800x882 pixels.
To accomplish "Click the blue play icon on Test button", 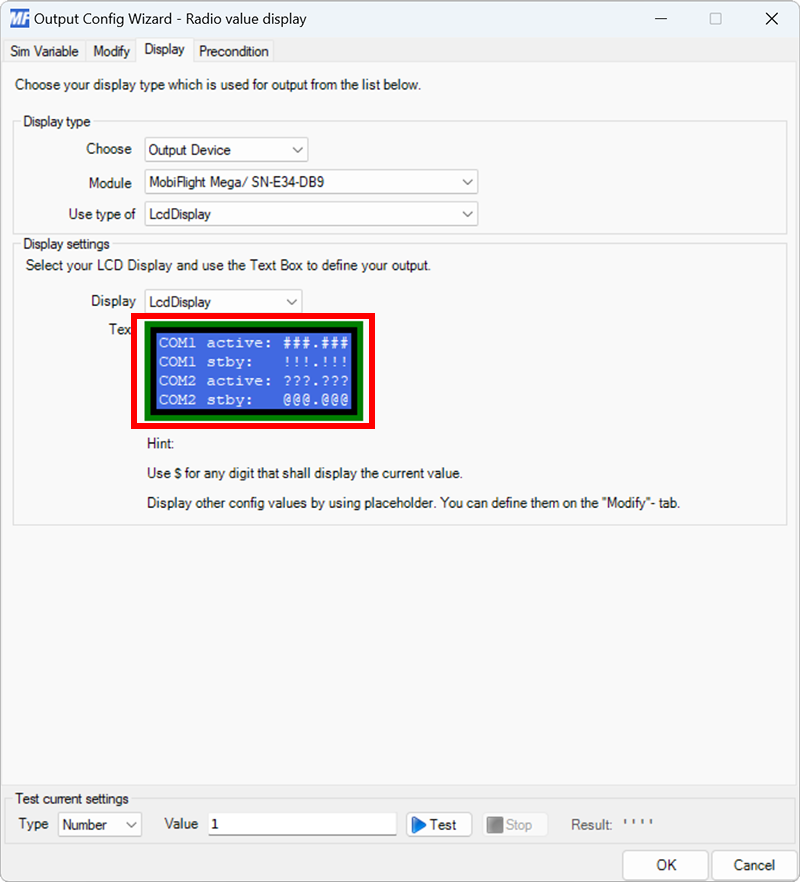I will [421, 824].
